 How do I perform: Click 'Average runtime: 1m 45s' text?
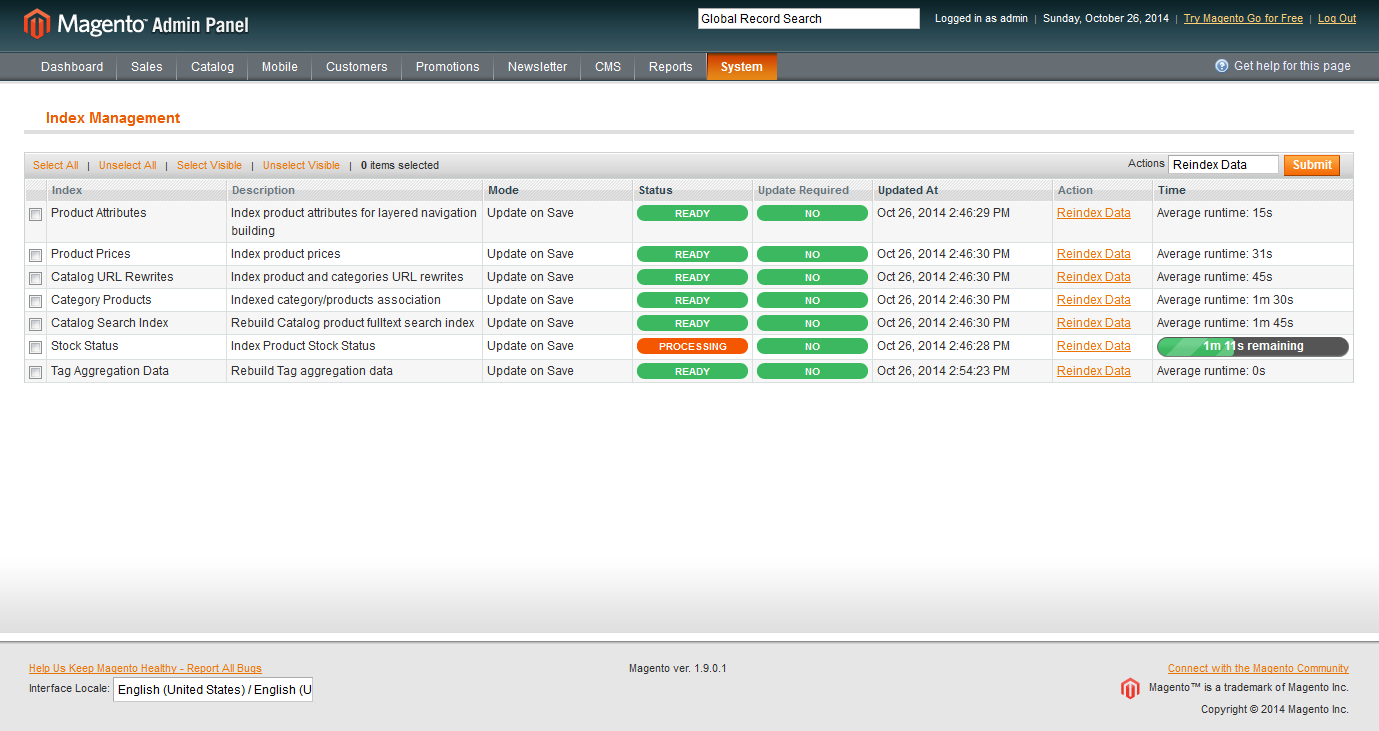tap(1225, 323)
